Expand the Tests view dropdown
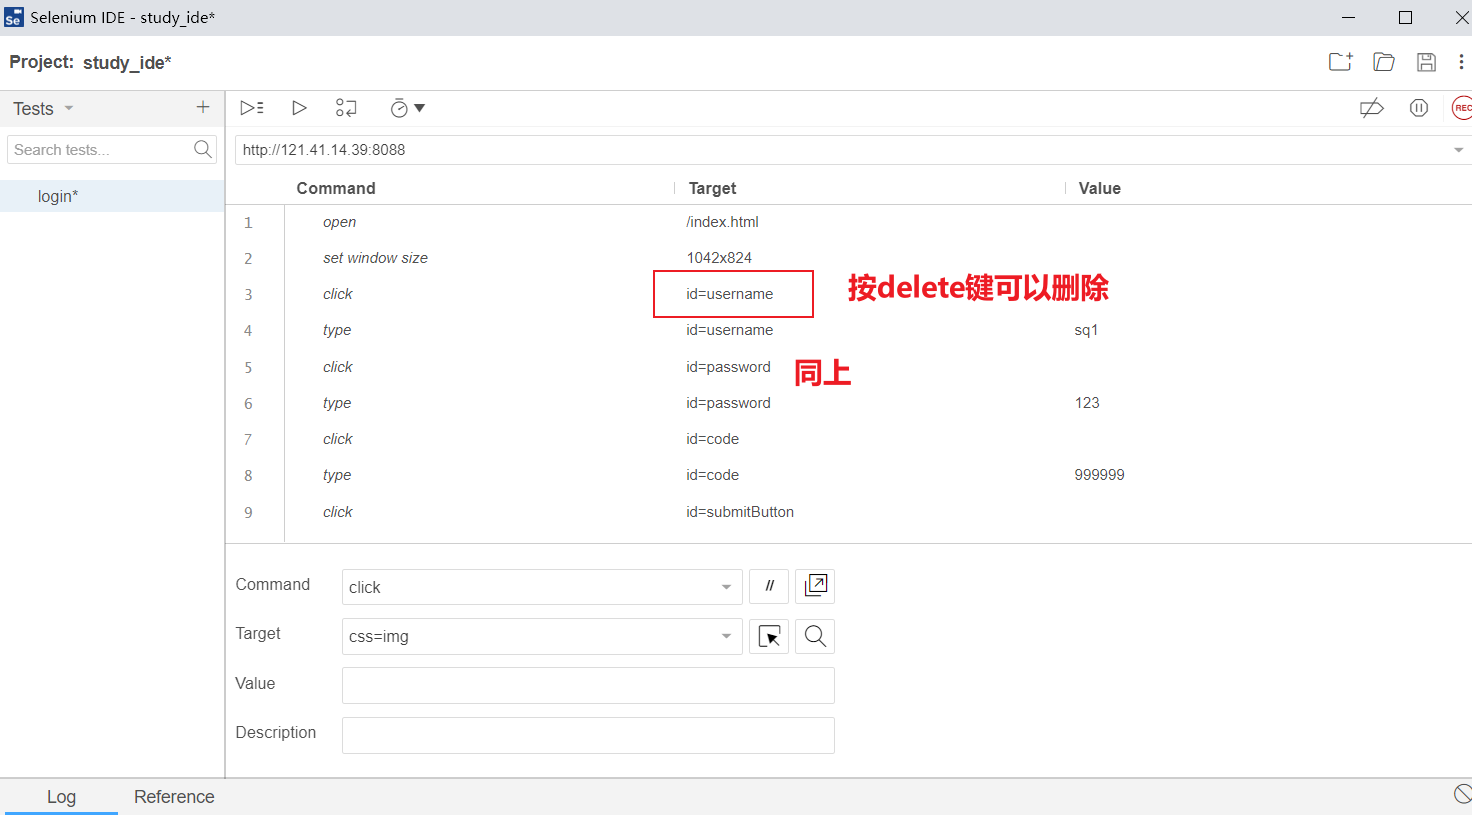Viewport: 1472px width, 839px height. coord(69,108)
